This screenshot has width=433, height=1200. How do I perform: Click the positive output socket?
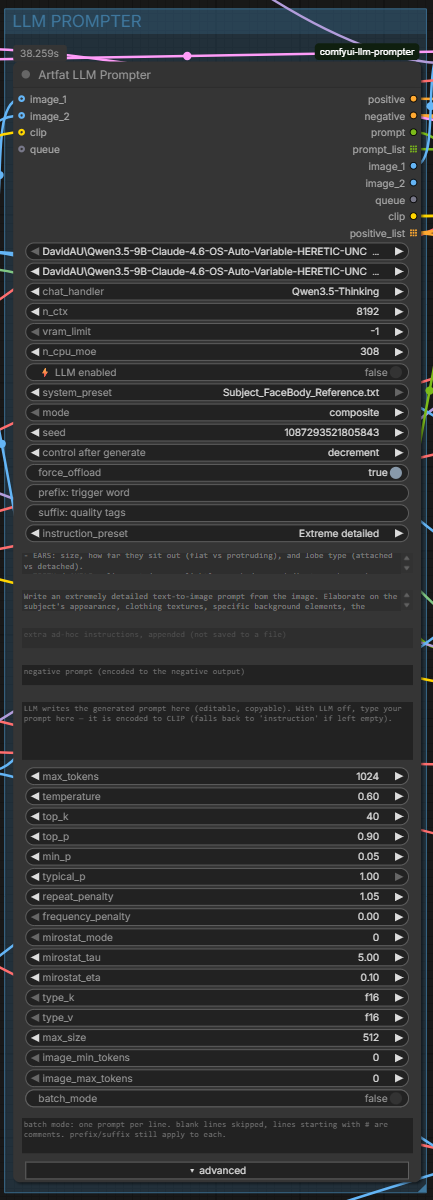coord(414,100)
